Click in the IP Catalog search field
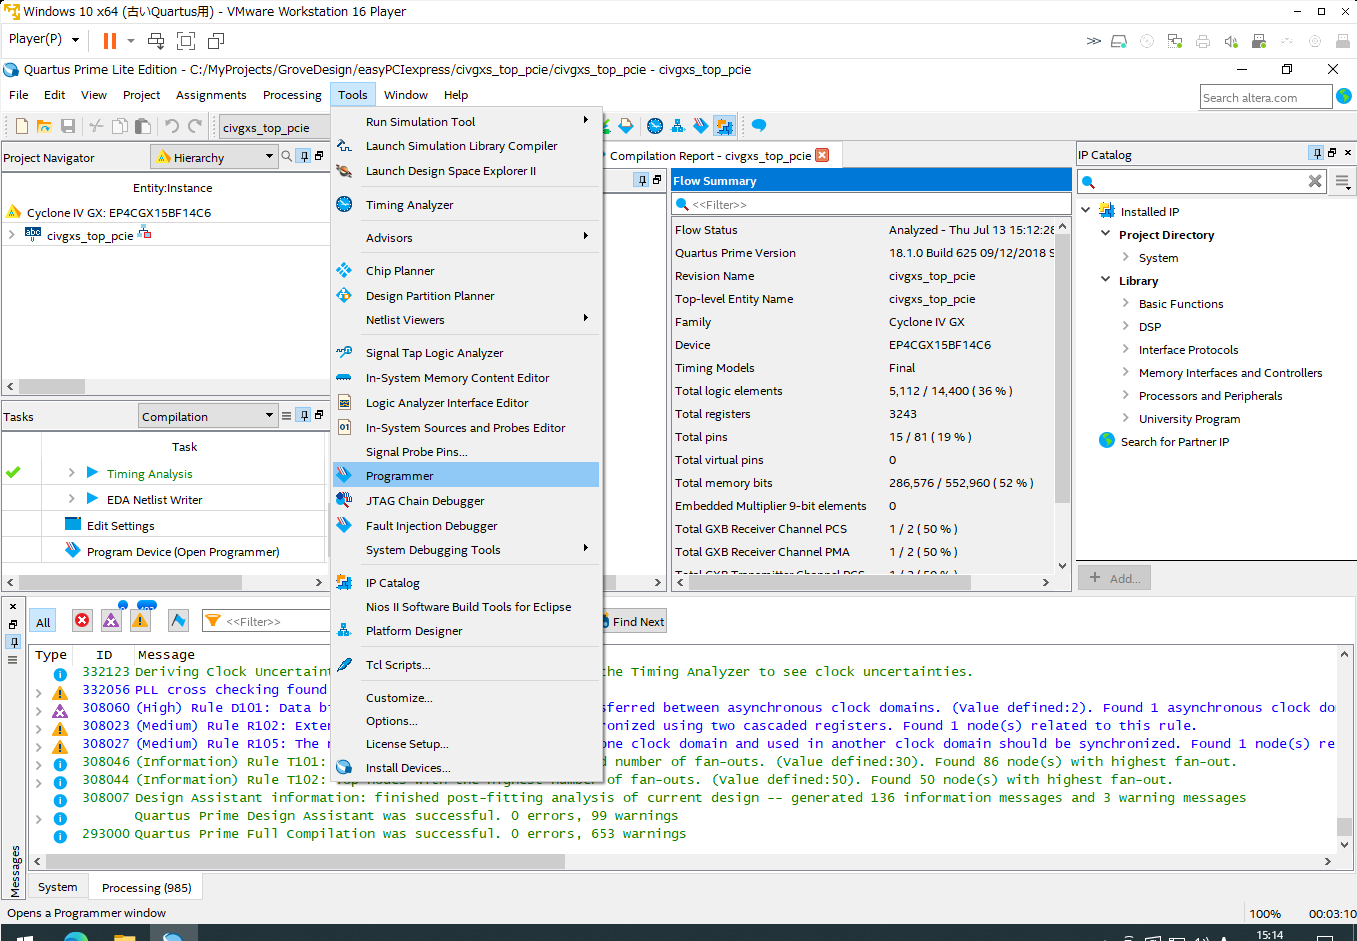The image size is (1357, 941). [x=1202, y=181]
